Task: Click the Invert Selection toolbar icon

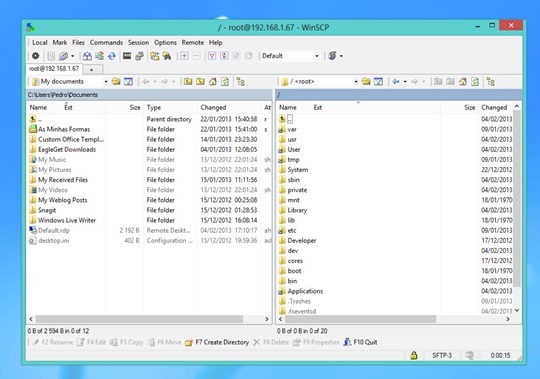Action: point(224,56)
